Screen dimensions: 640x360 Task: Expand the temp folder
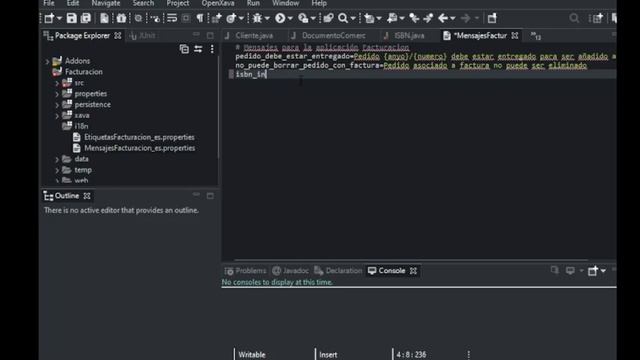[57, 170]
